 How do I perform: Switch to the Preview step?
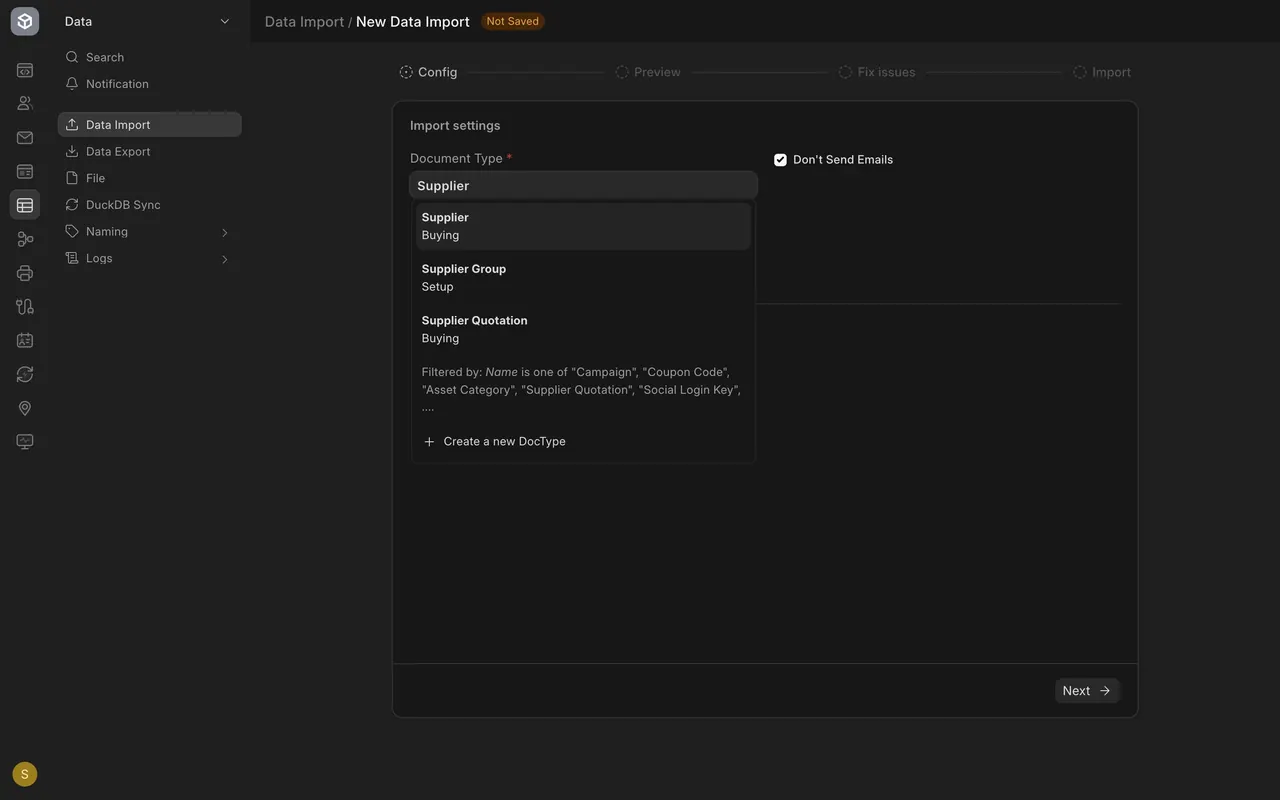click(x=648, y=72)
